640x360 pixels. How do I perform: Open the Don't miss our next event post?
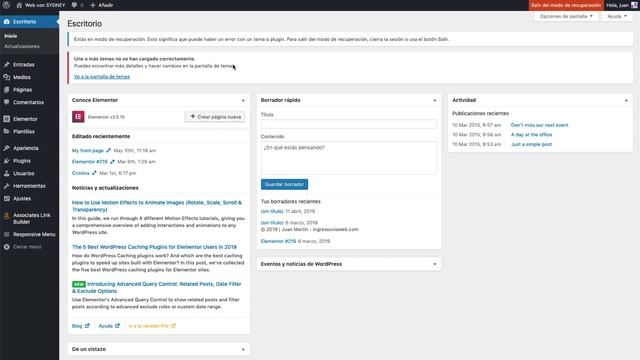[x=539, y=125]
